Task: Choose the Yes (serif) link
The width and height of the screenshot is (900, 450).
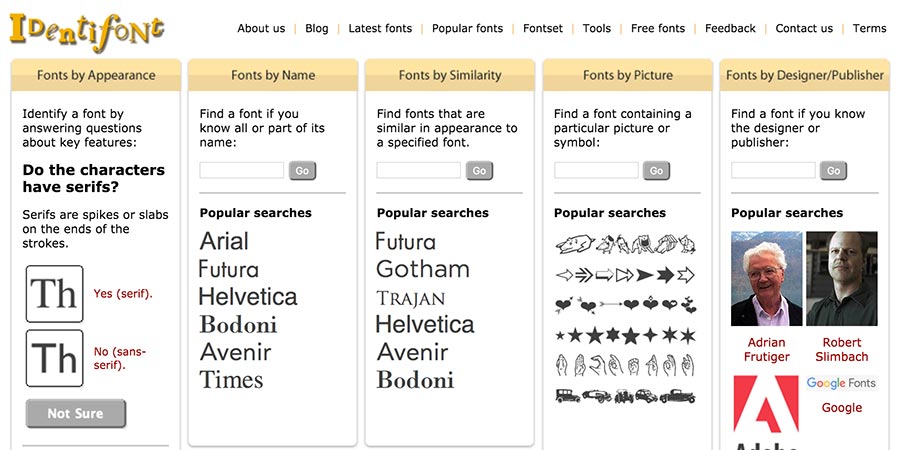Action: coord(123,294)
